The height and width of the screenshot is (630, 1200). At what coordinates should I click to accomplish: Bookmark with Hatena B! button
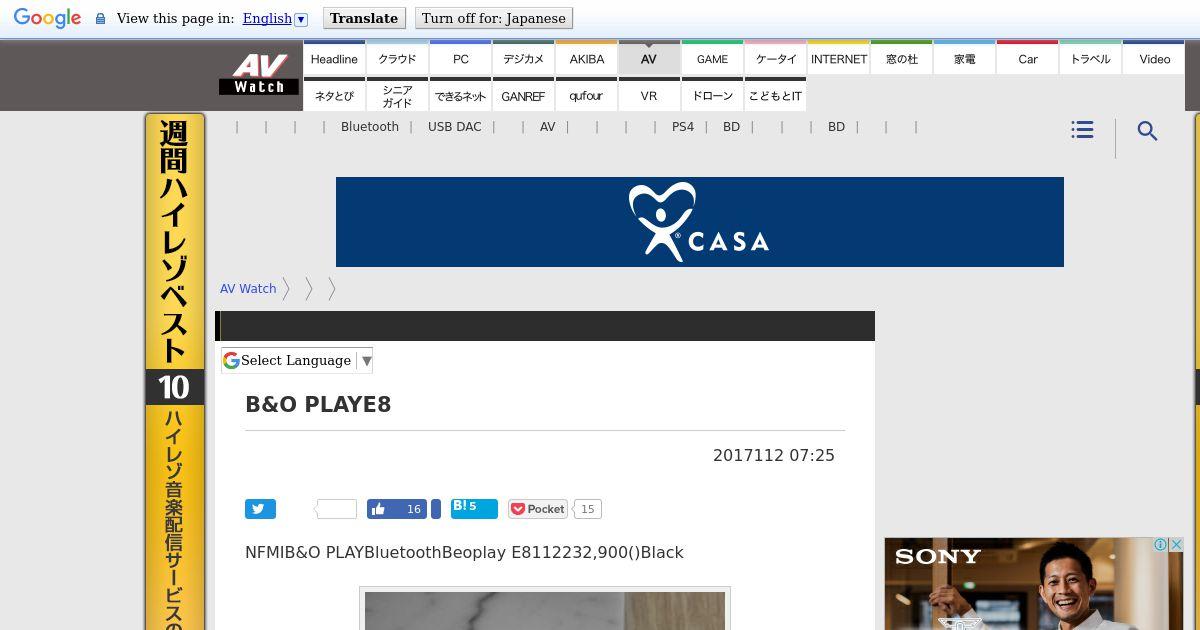[x=474, y=508]
